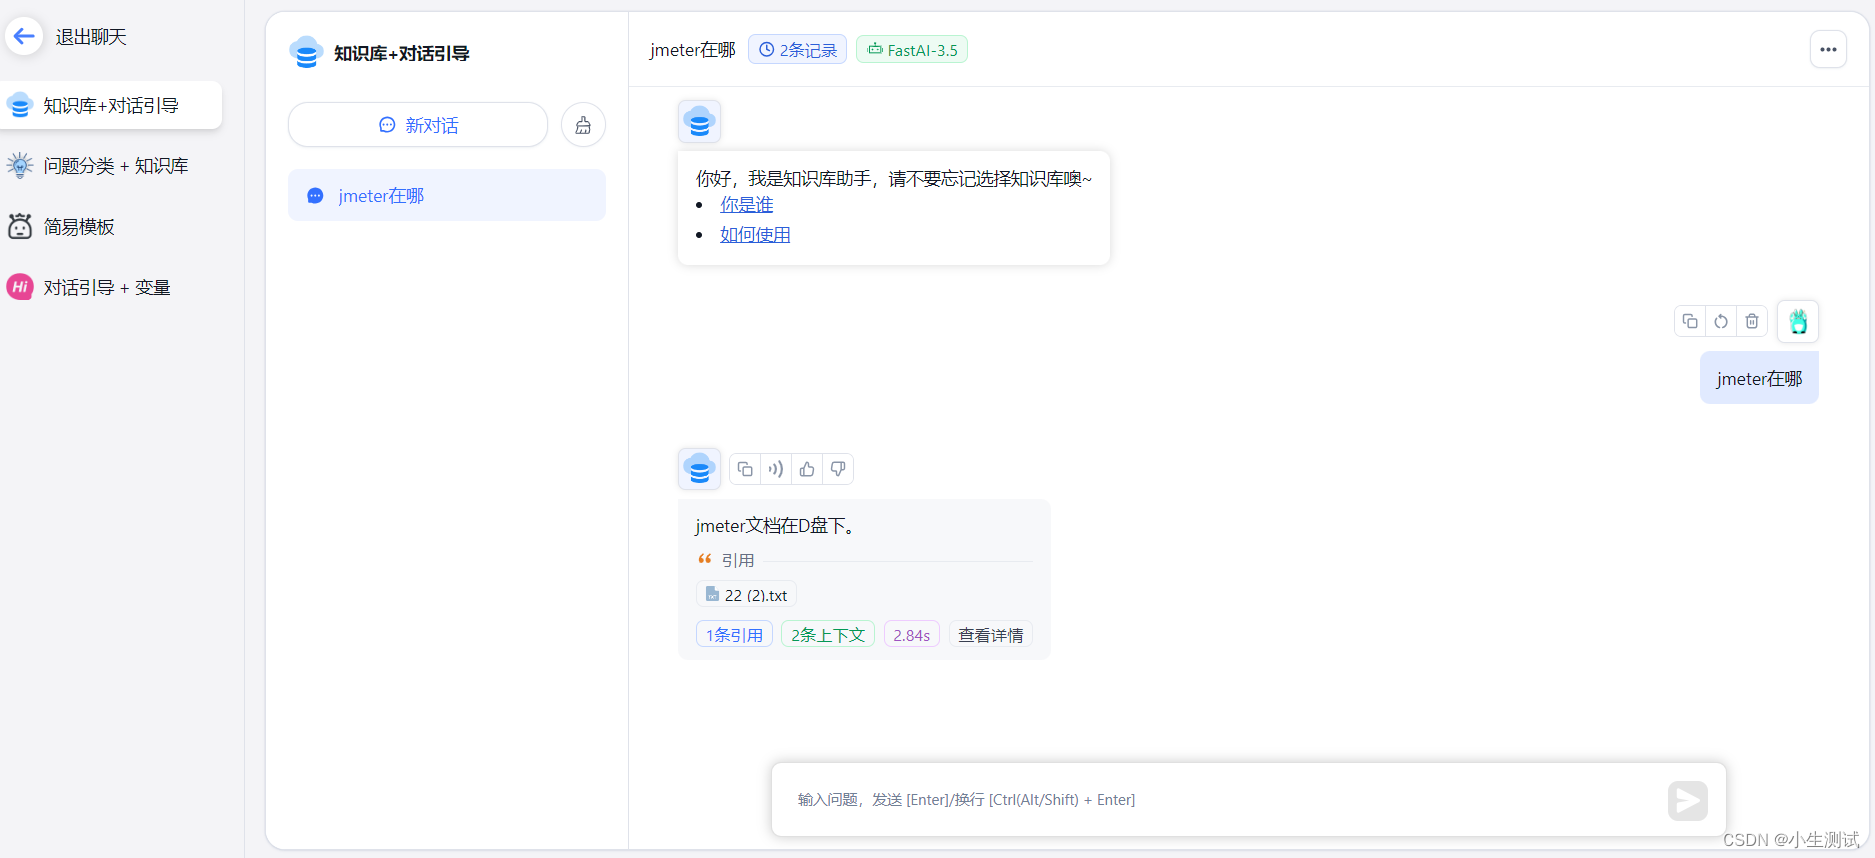Open the jmeter在哪 conversation history item
The width and height of the screenshot is (1875, 858).
pos(447,195)
